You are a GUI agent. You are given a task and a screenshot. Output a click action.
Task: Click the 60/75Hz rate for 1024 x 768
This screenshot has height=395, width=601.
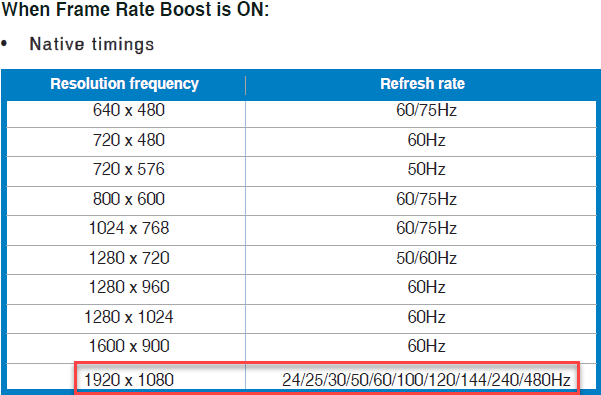coord(426,228)
